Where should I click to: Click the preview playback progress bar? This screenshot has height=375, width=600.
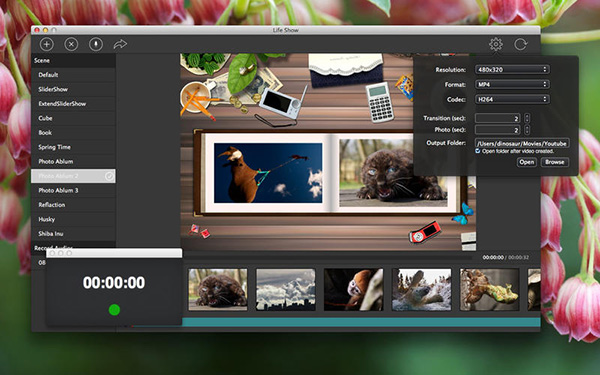coord(329,258)
